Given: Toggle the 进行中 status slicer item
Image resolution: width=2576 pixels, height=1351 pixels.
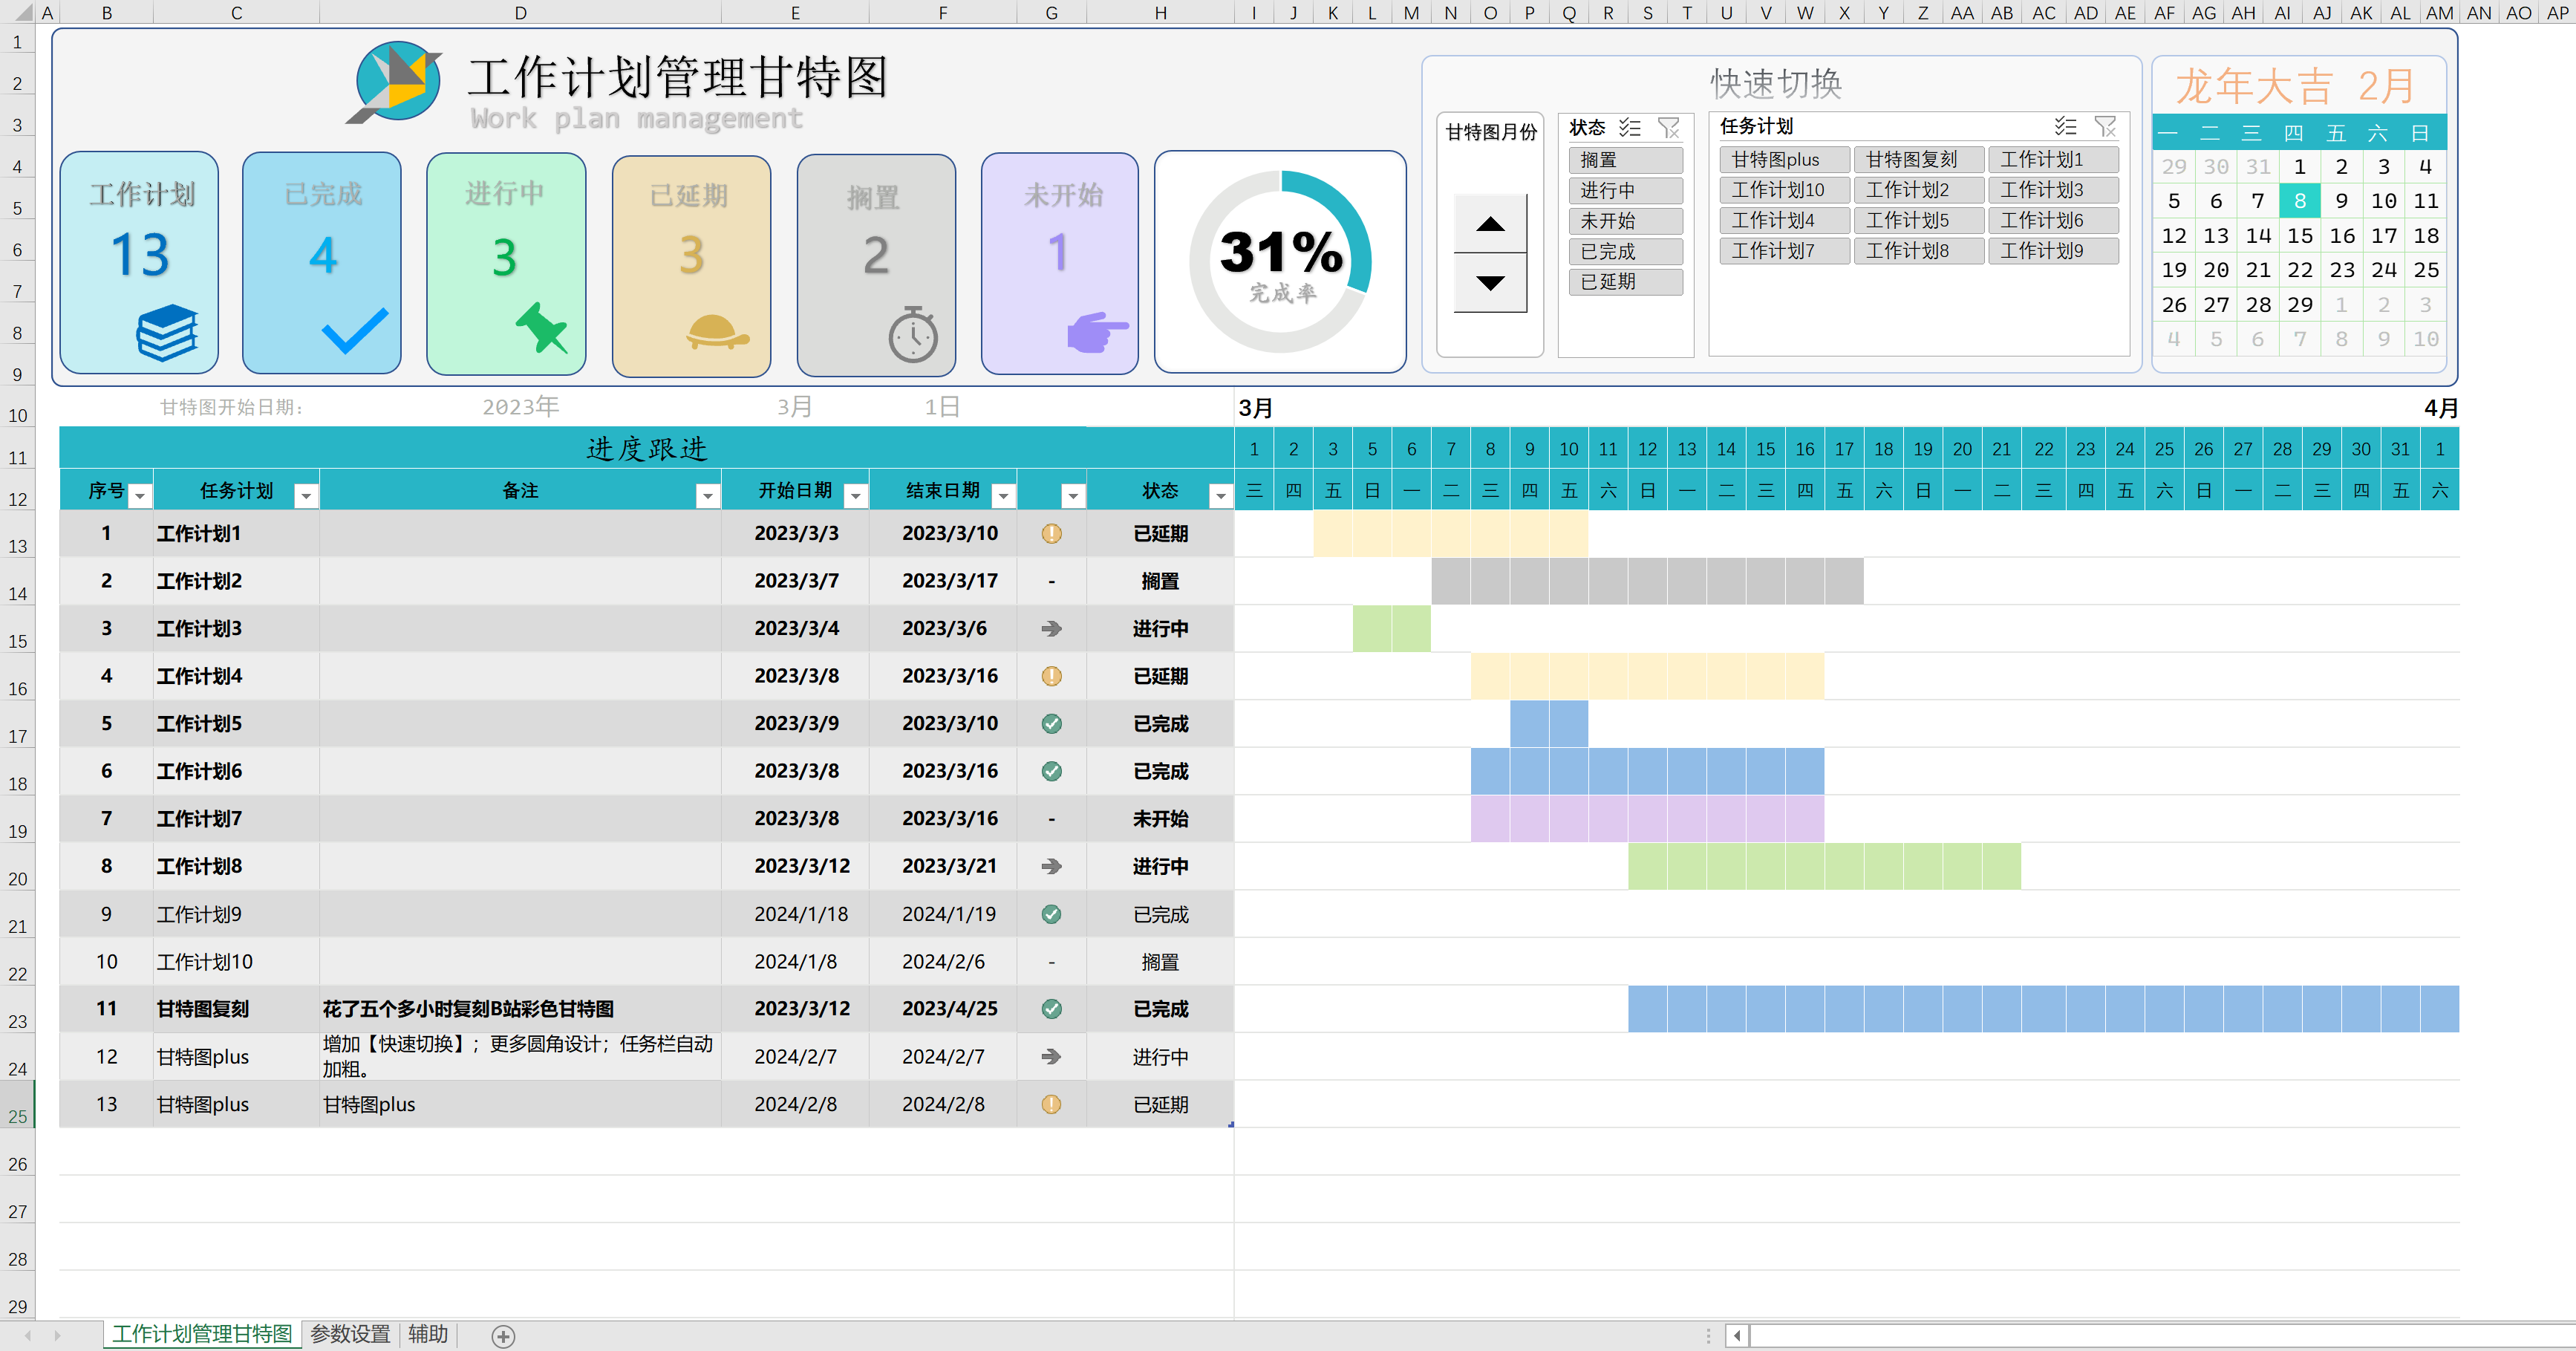Looking at the screenshot, I should coord(1625,190).
